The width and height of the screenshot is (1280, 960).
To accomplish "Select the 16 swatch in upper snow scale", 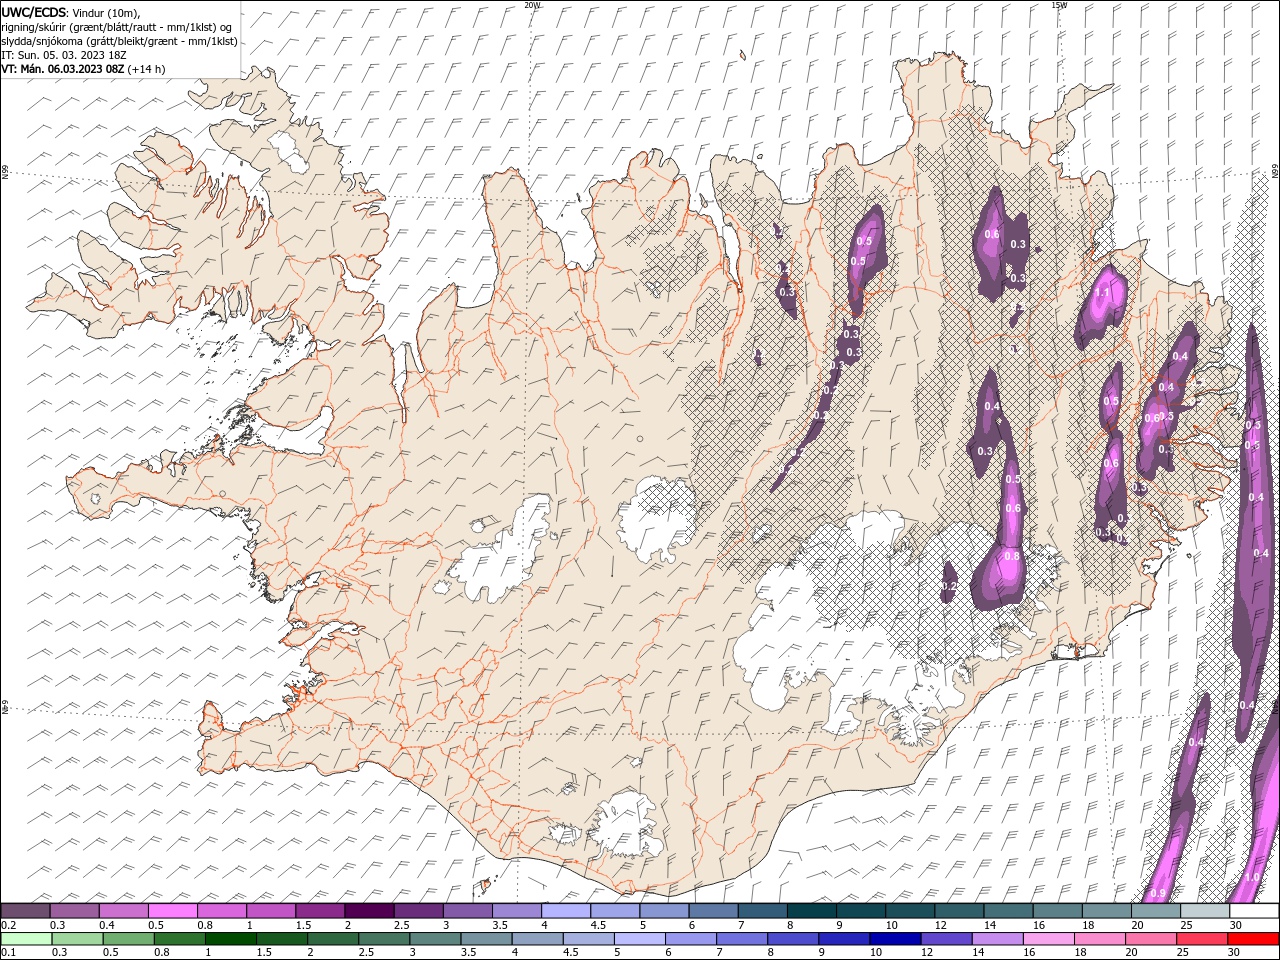I will coord(1057,911).
